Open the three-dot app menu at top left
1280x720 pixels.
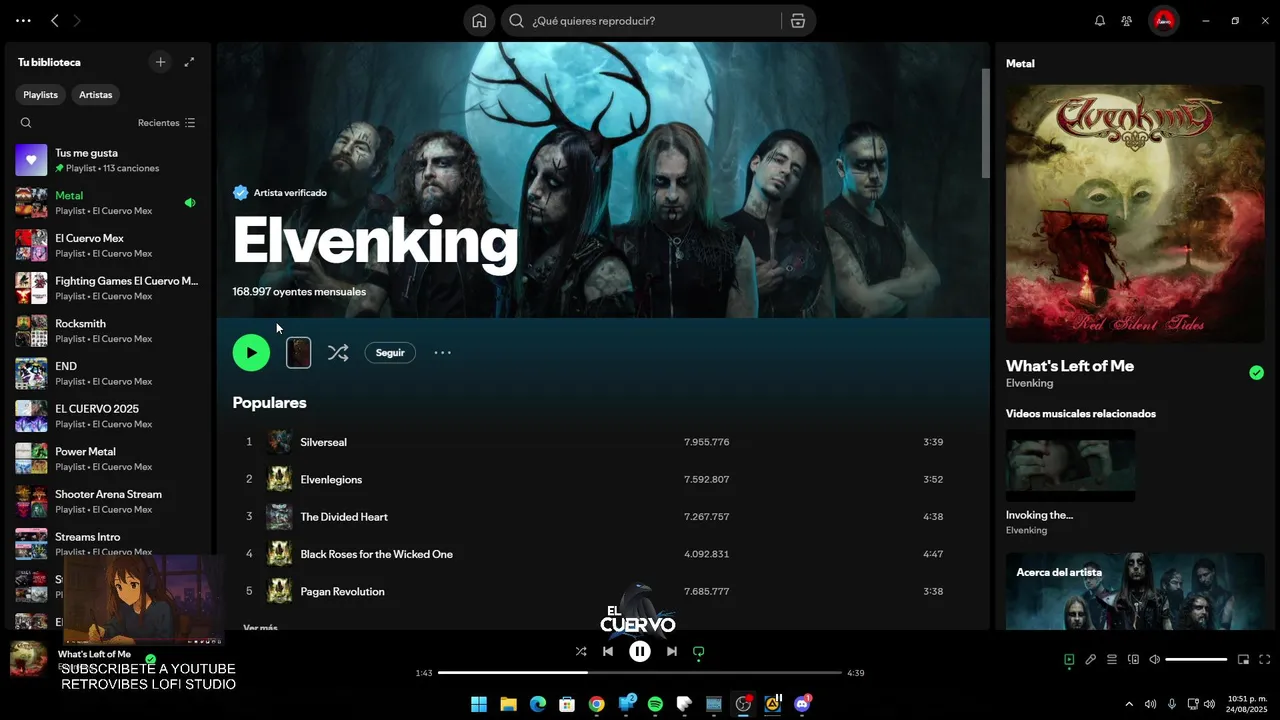pos(23,21)
